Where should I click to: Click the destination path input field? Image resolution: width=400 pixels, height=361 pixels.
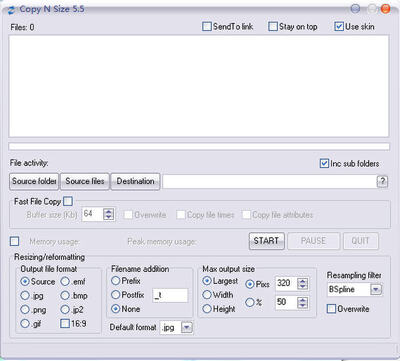(270, 182)
